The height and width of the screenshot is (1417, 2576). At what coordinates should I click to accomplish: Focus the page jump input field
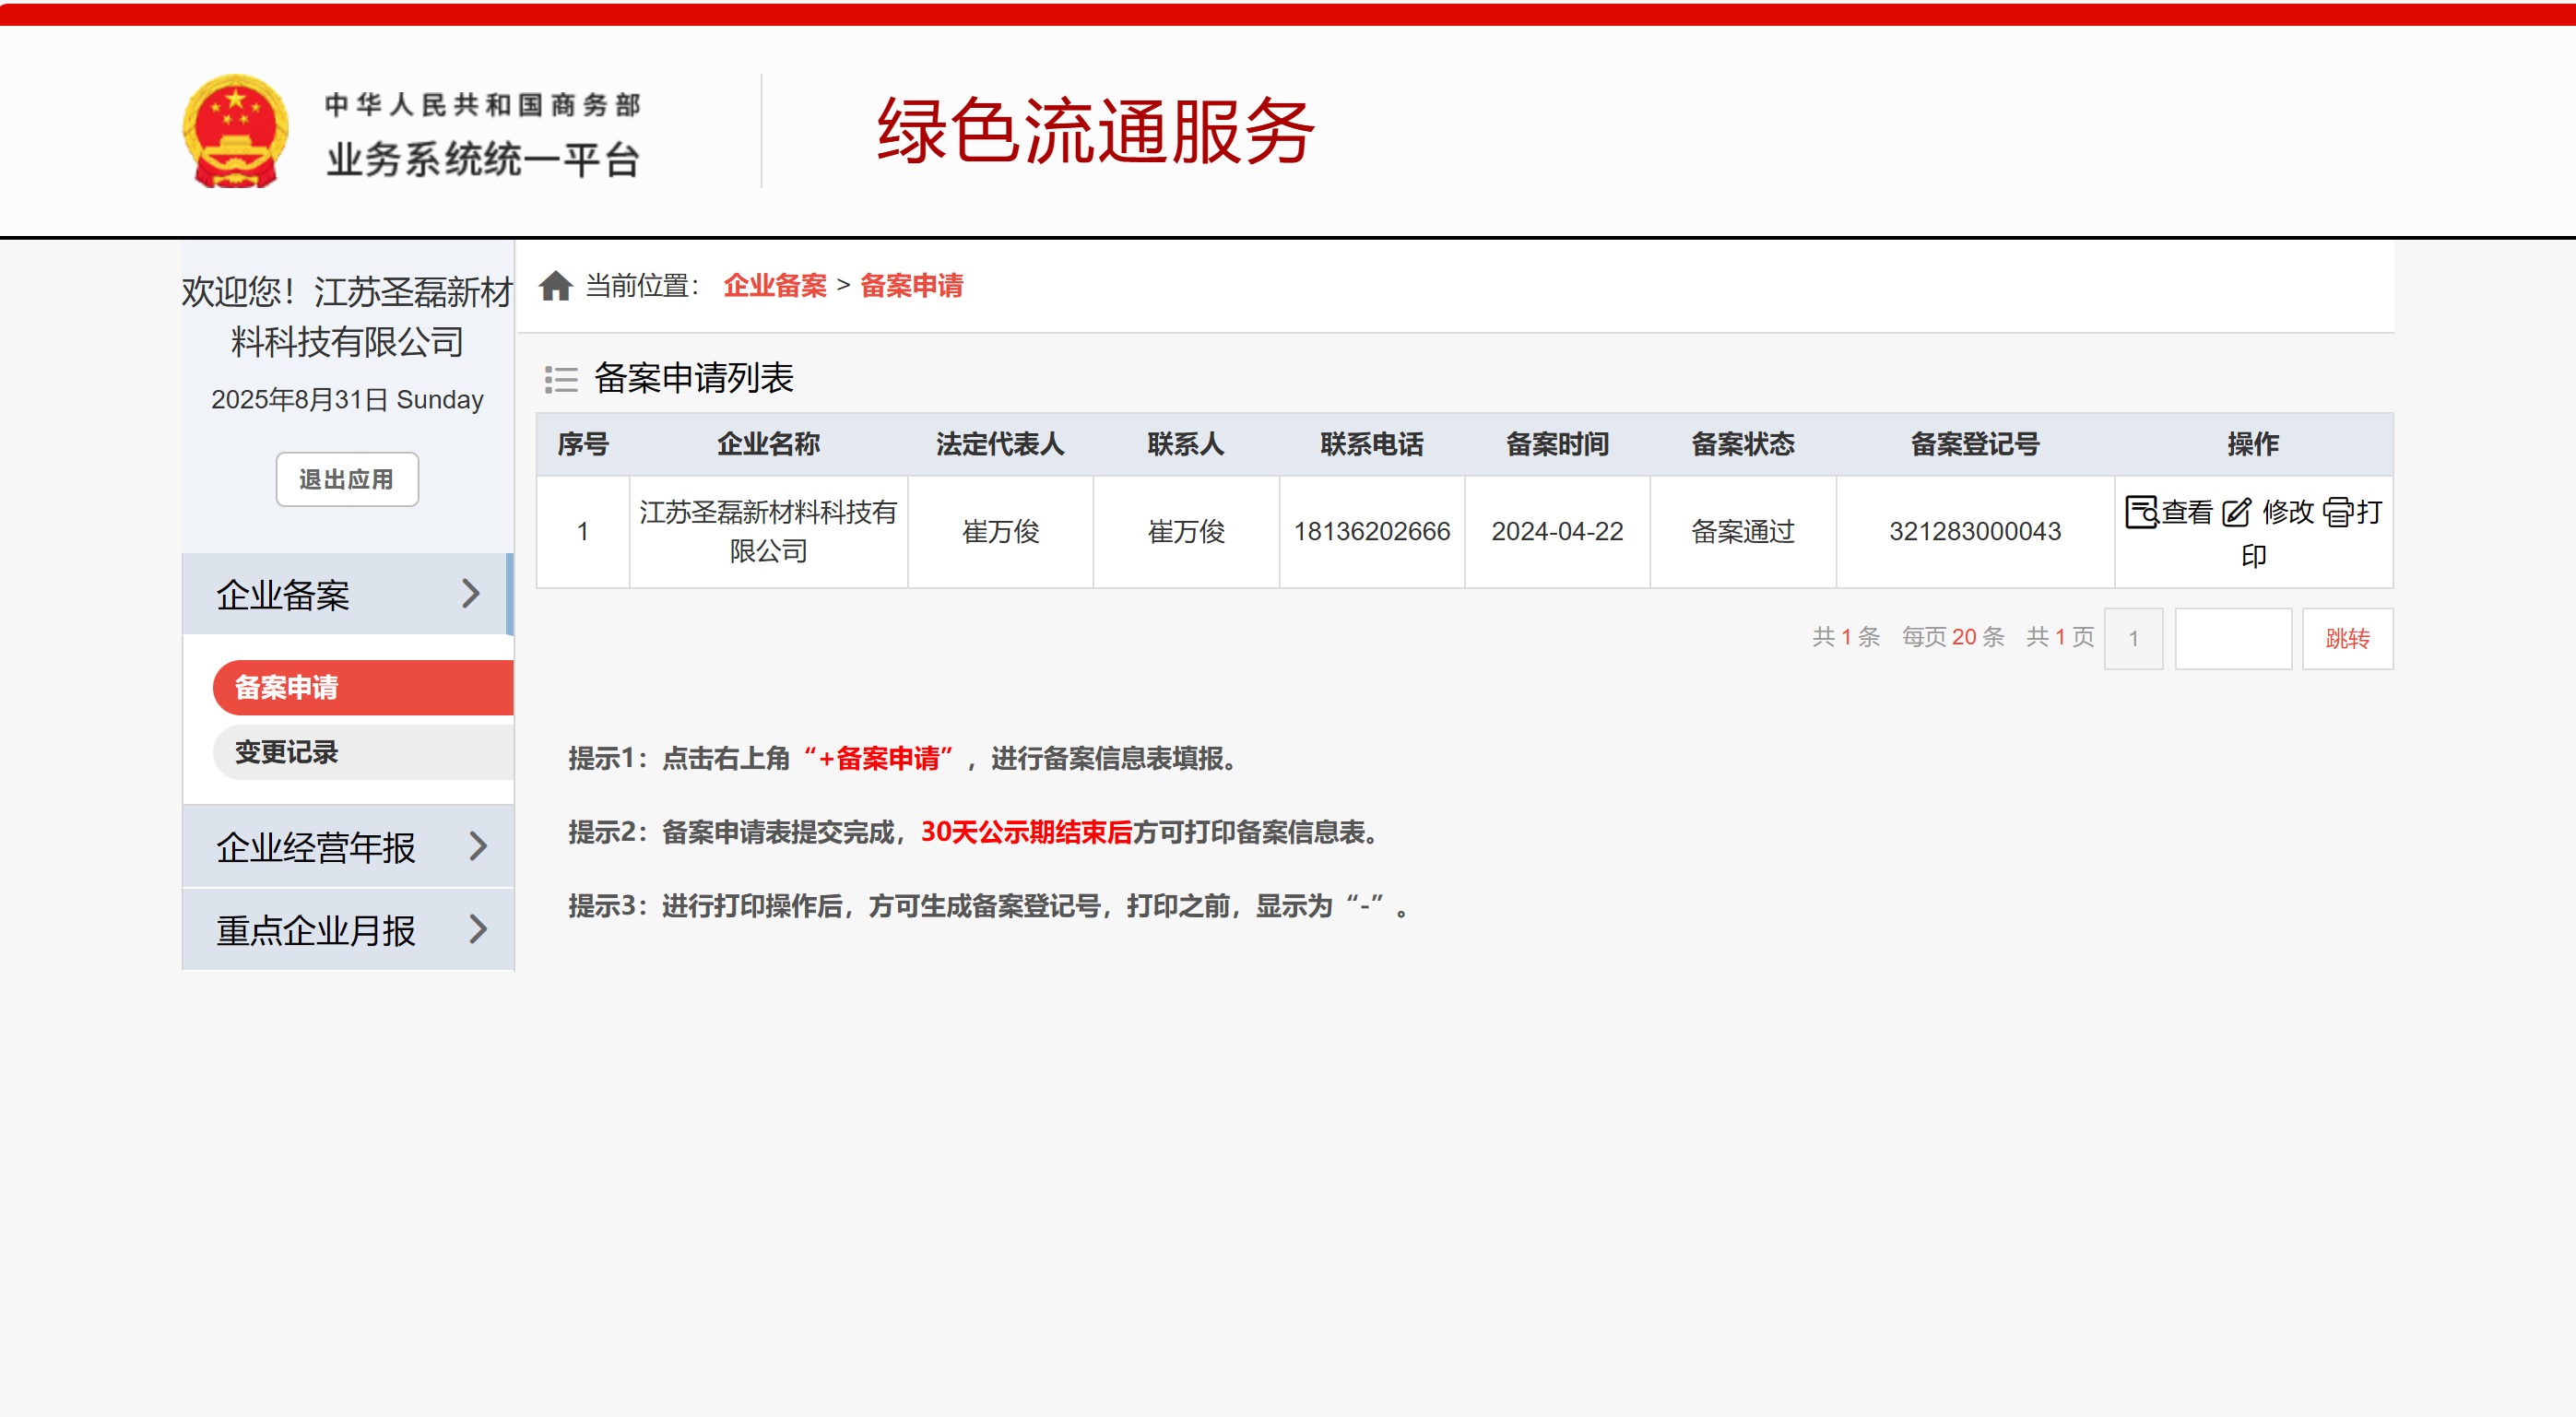2232,639
